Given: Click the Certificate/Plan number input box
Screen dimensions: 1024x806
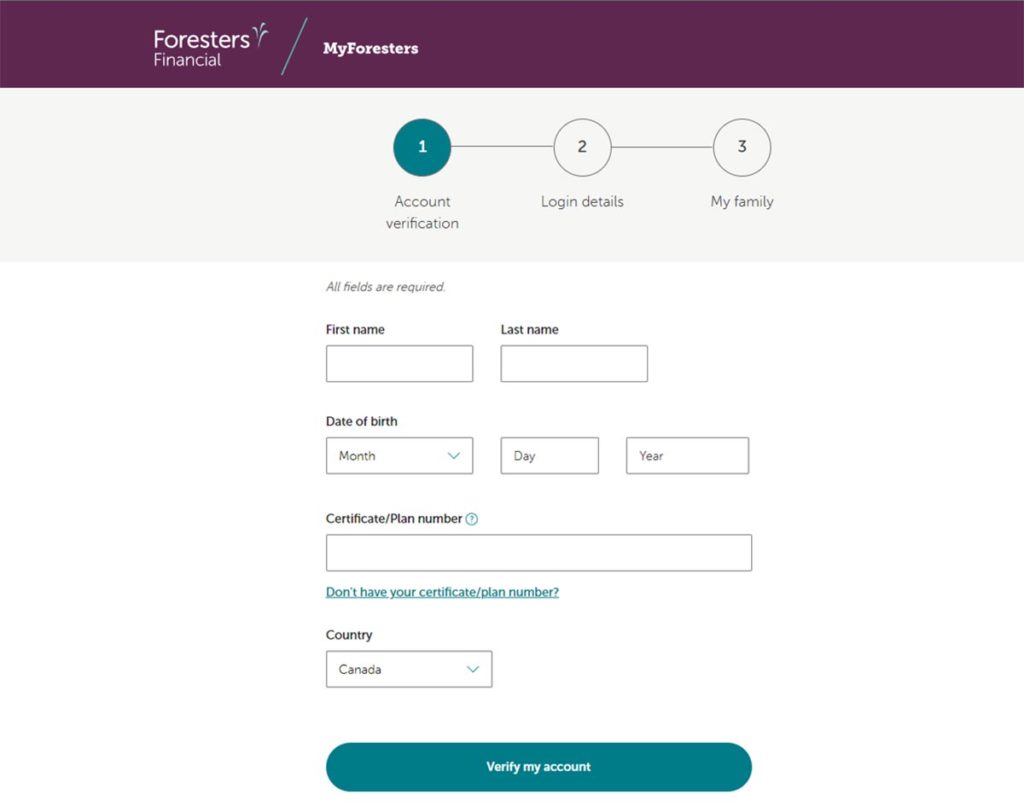Looking at the screenshot, I should pyautogui.click(x=539, y=551).
